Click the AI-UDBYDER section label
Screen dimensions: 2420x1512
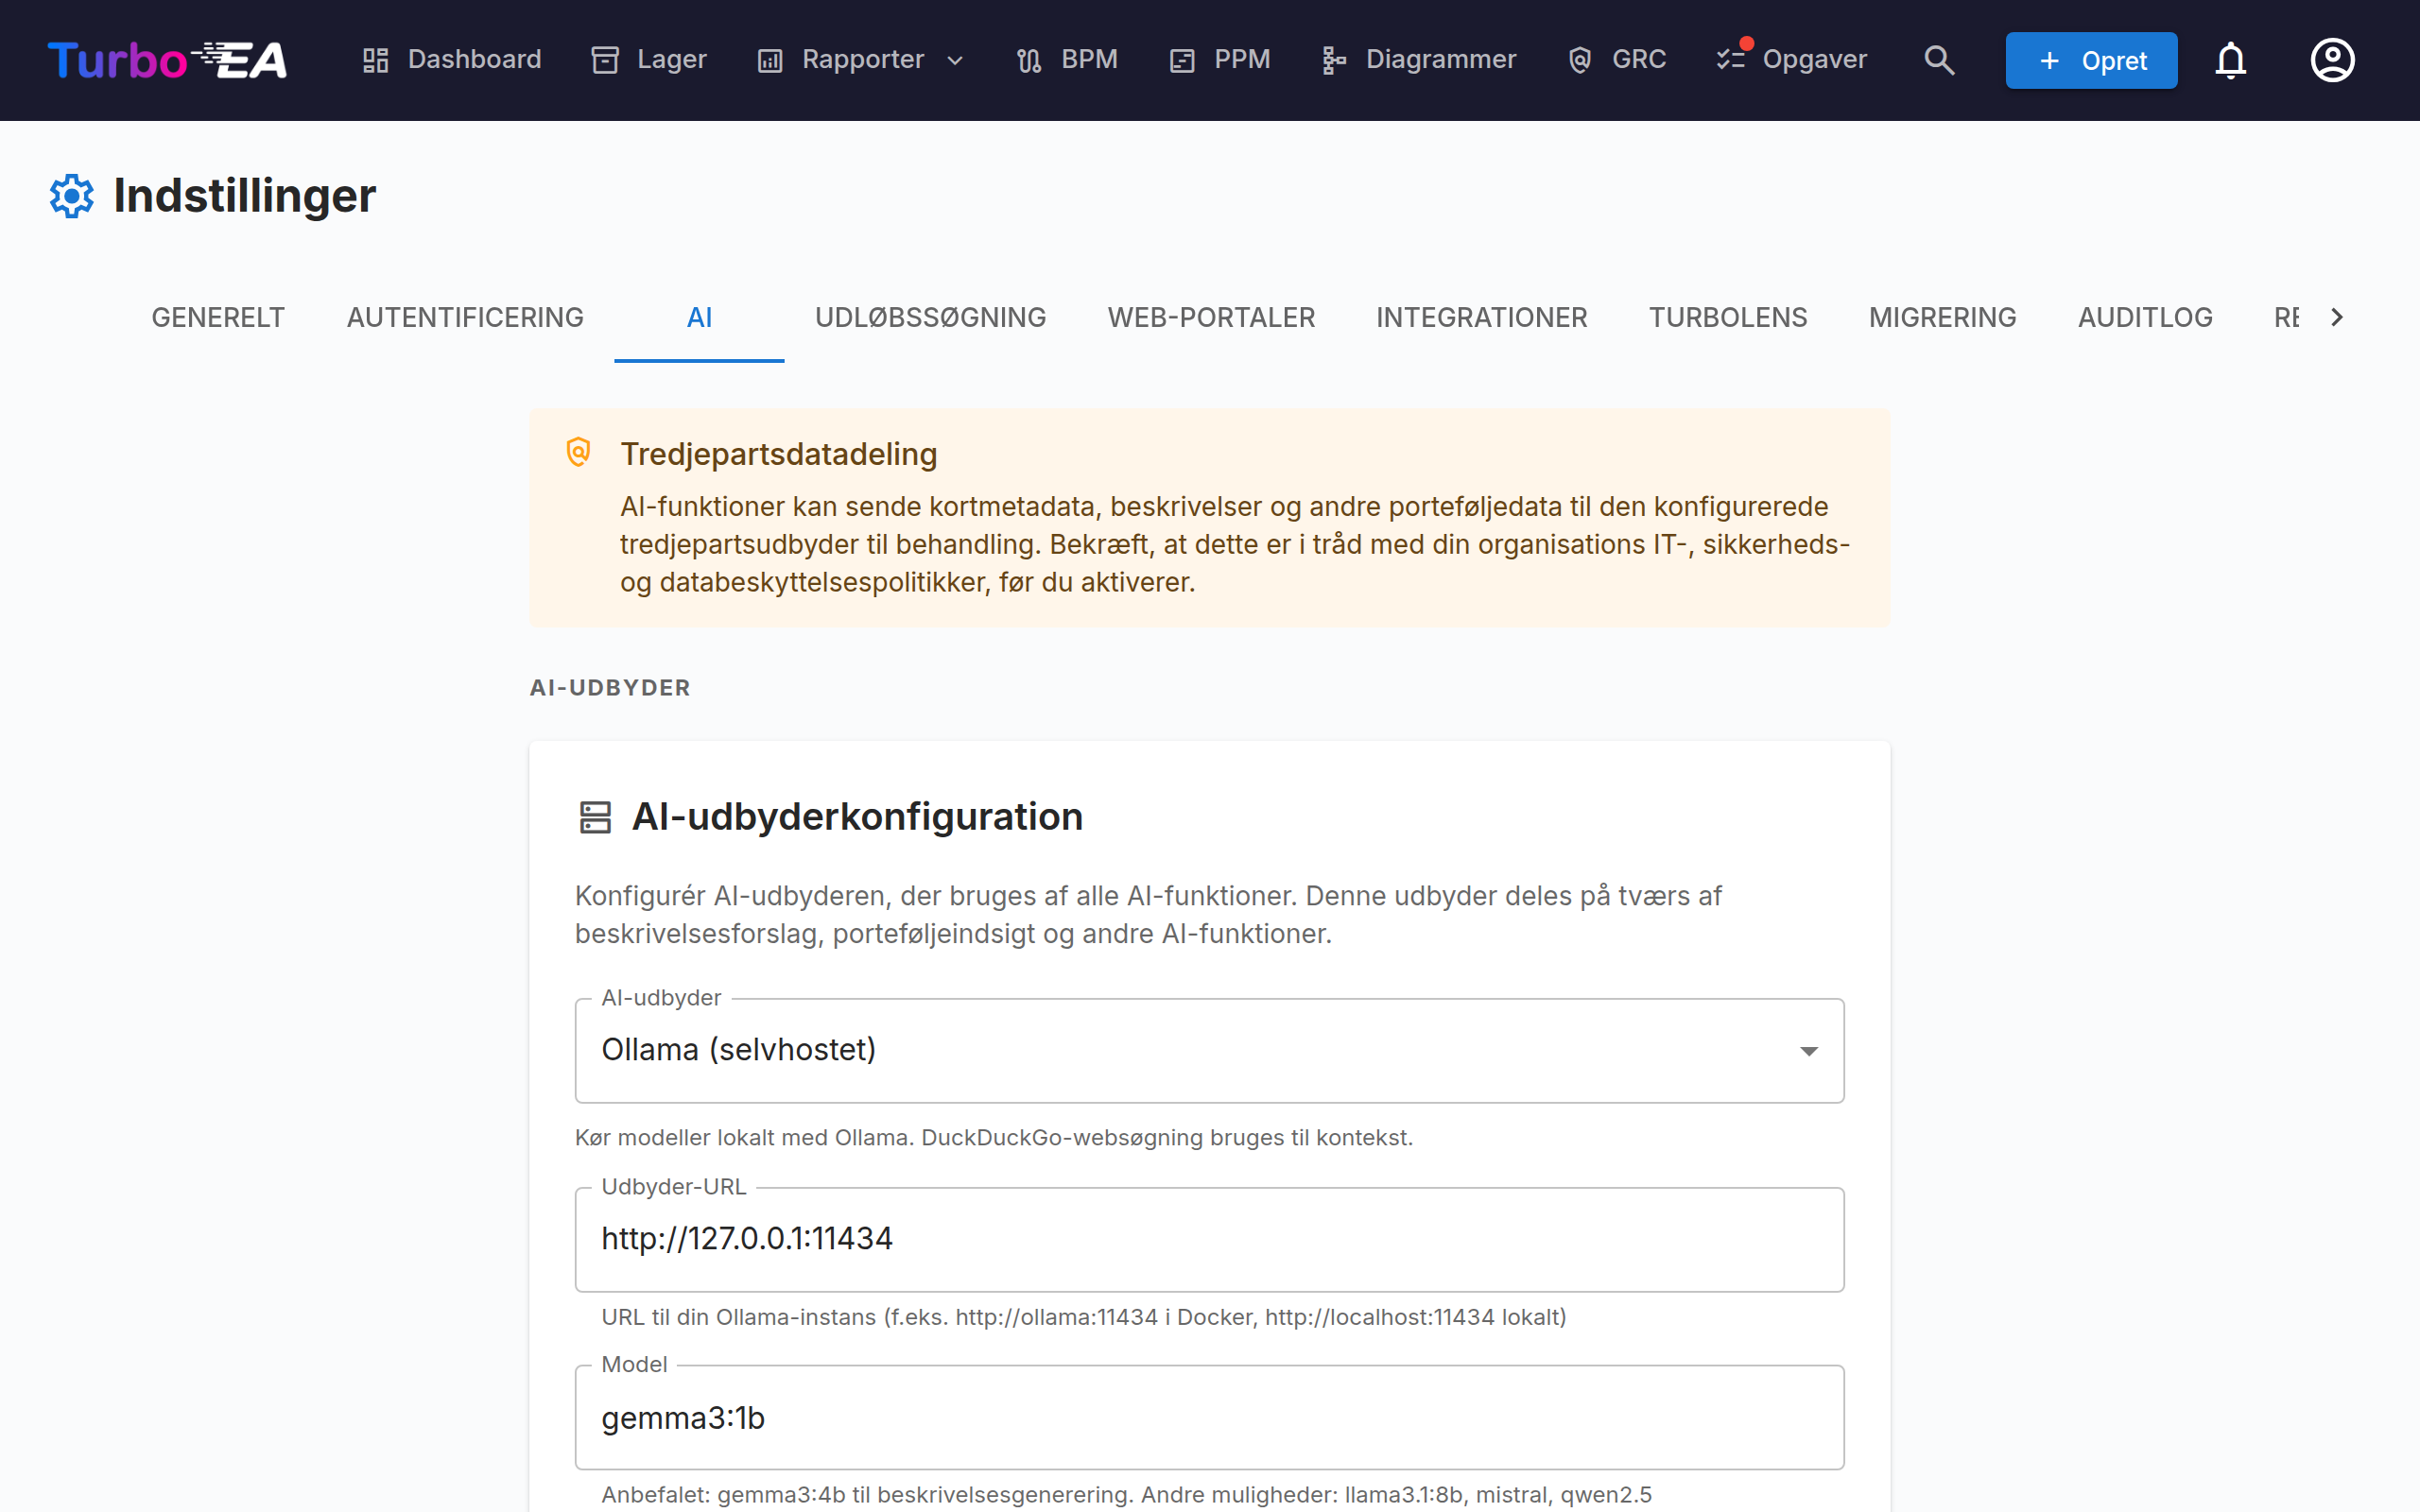[610, 688]
